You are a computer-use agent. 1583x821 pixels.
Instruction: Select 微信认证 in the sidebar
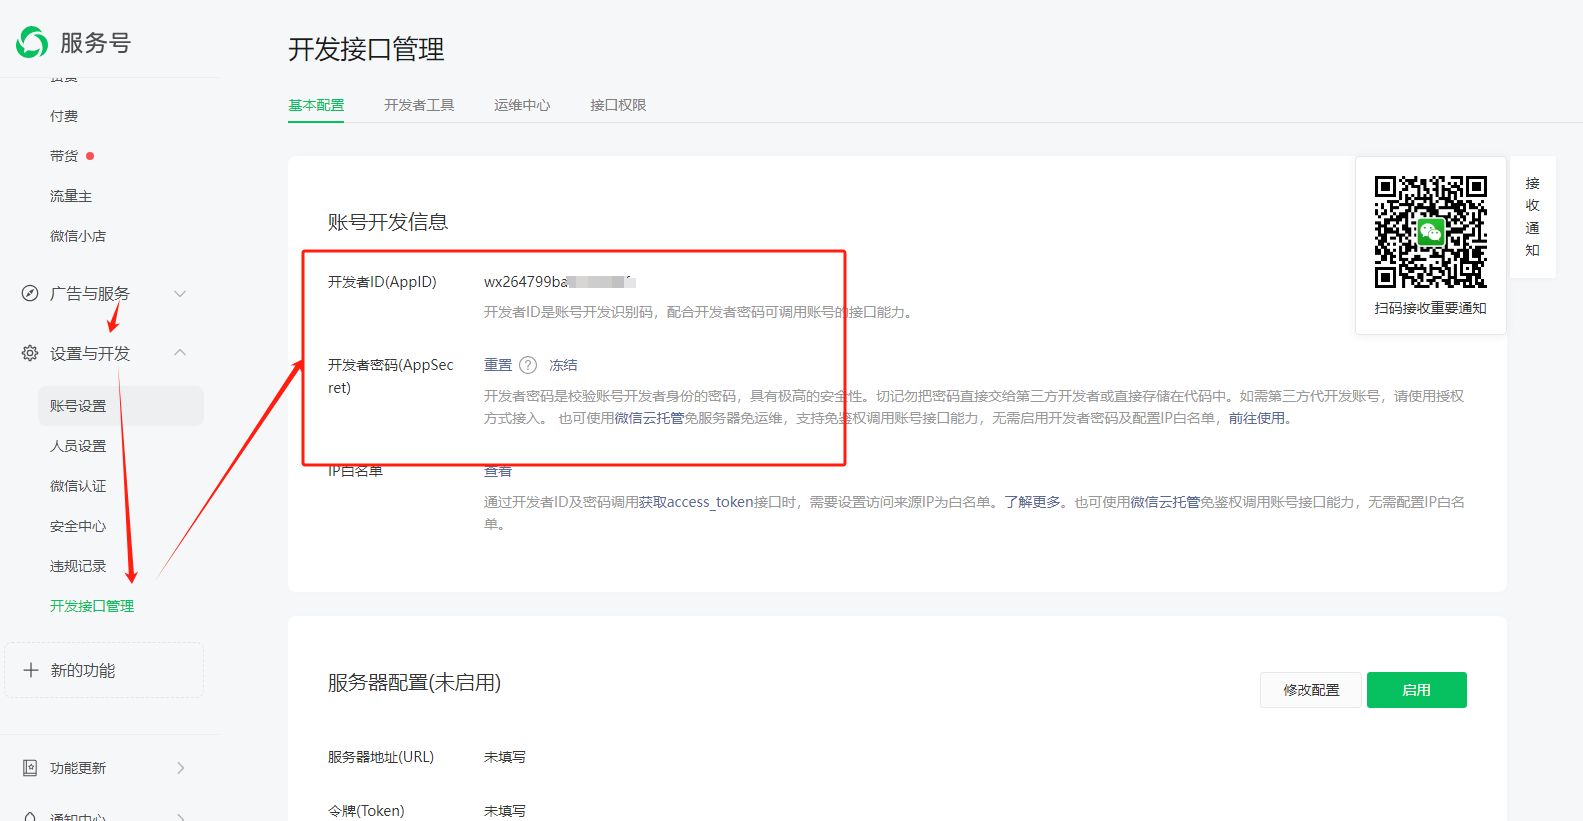(78, 486)
